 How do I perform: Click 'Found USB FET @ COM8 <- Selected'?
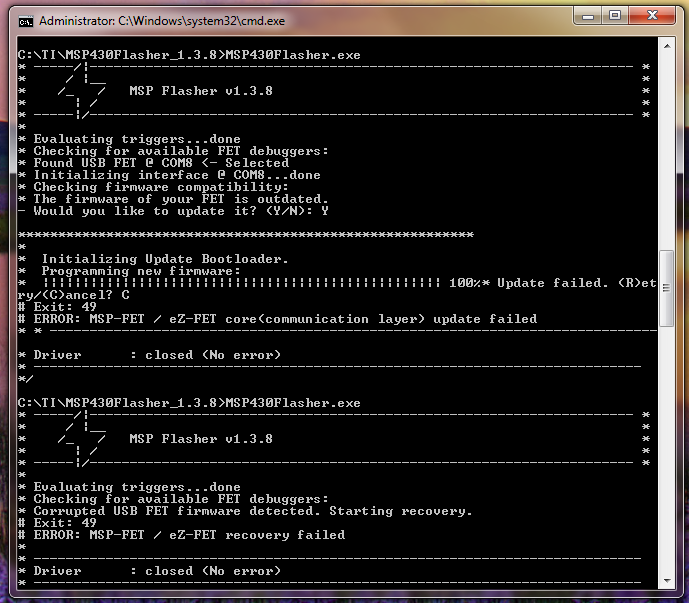point(161,163)
